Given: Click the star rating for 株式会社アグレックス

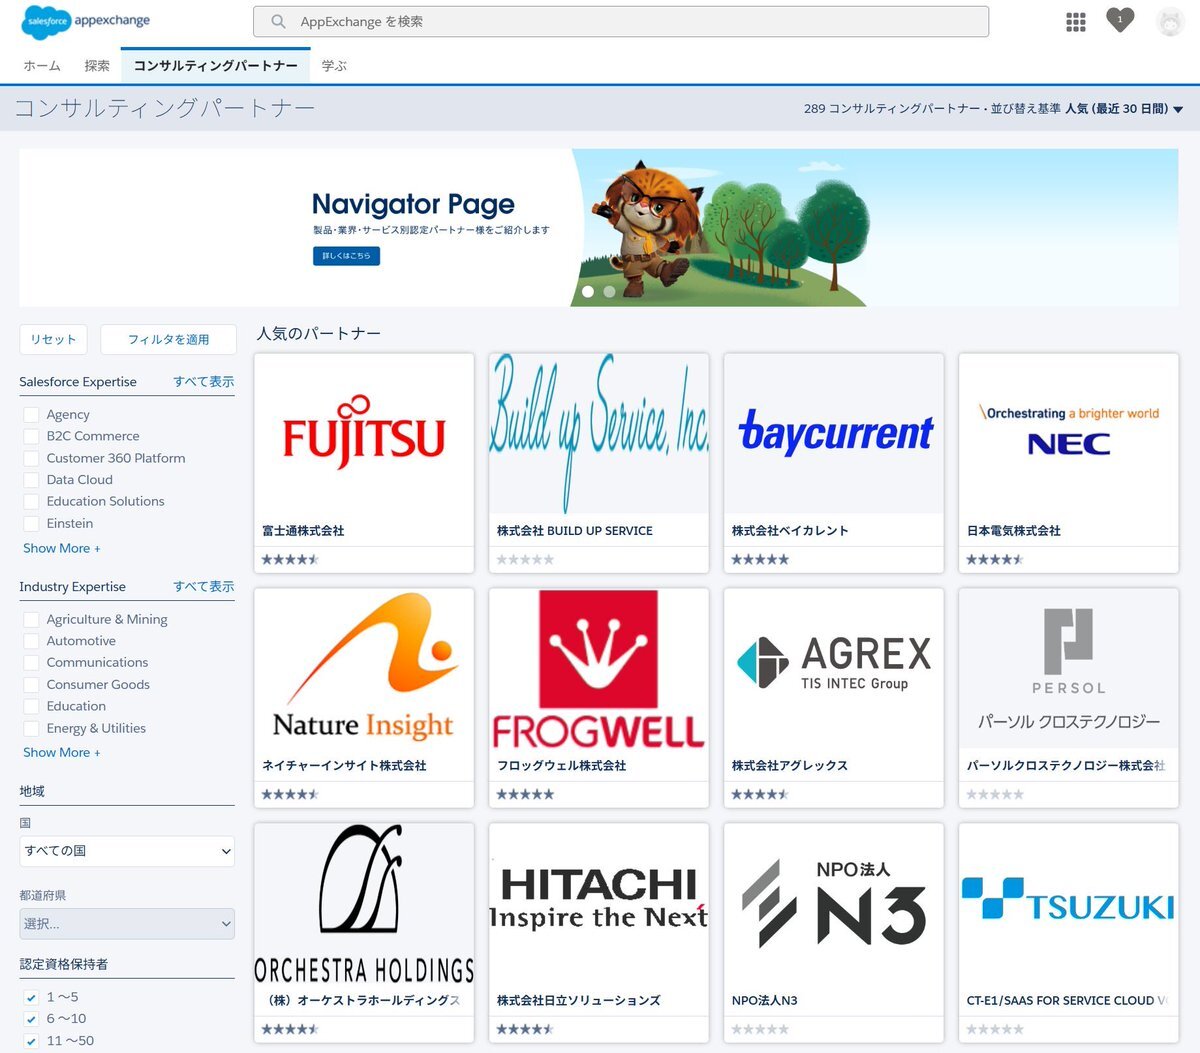Looking at the screenshot, I should 760,794.
